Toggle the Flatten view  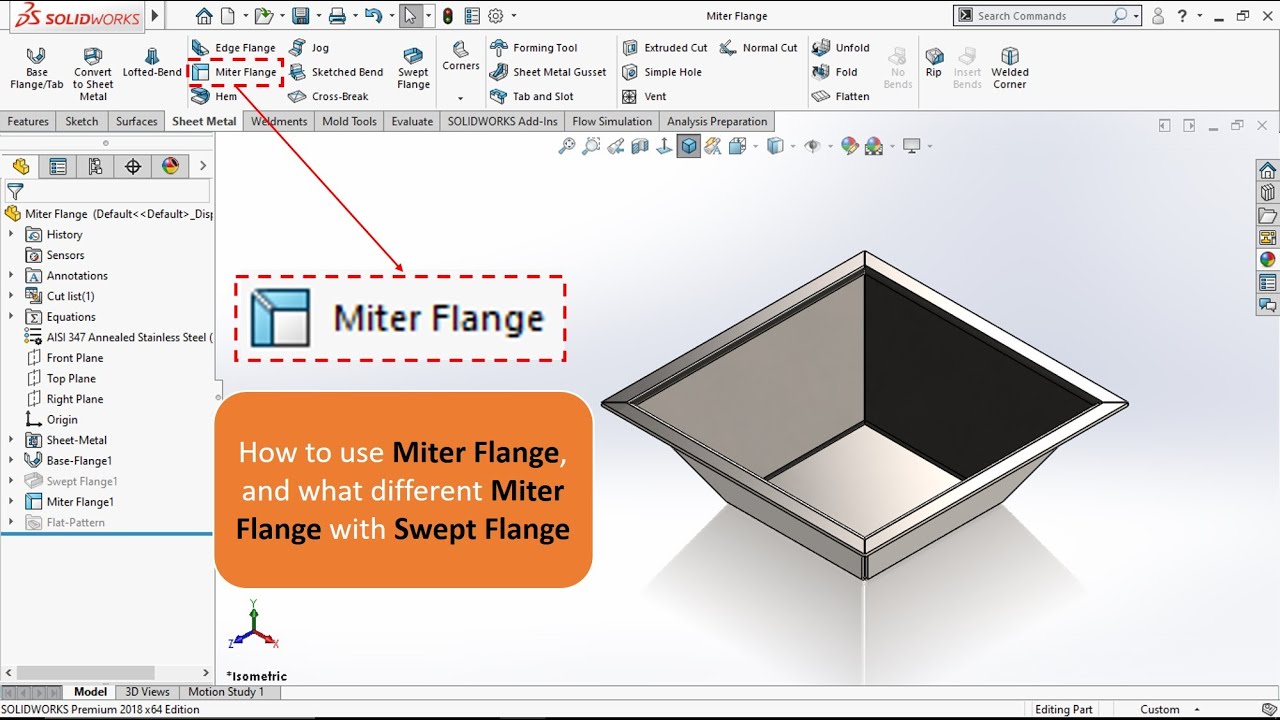point(841,96)
